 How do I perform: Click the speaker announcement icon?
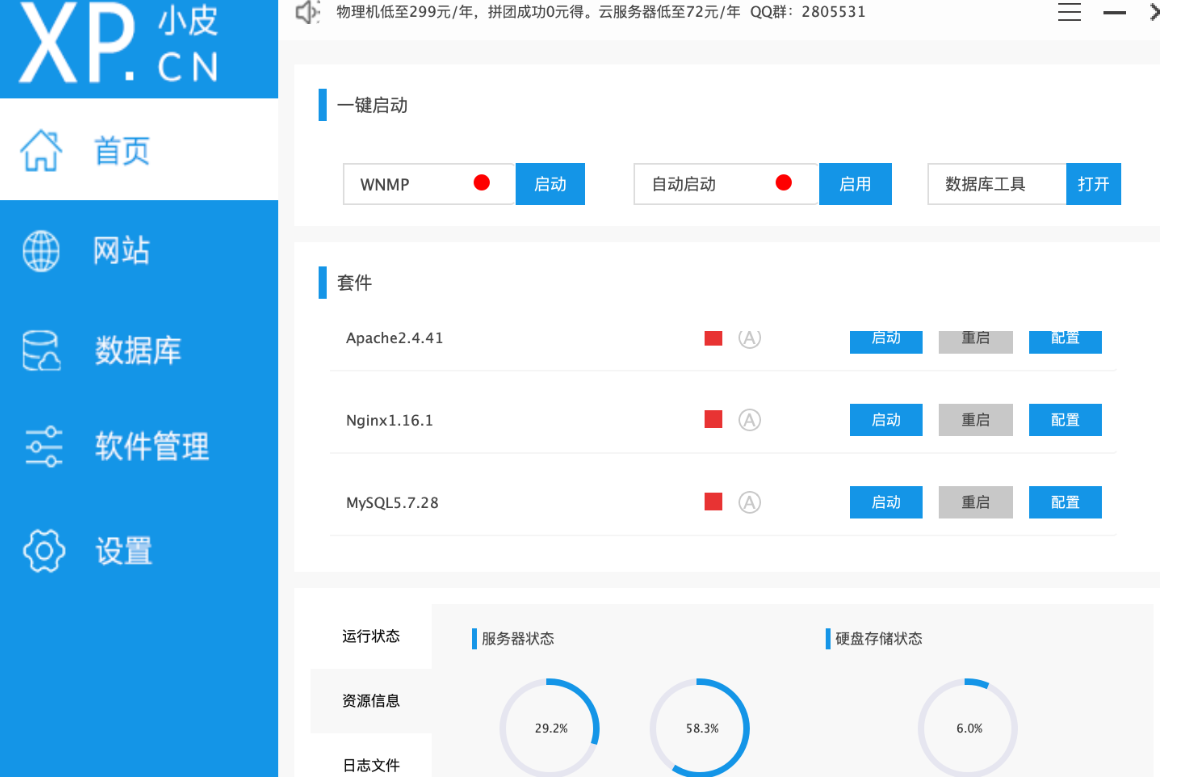307,13
